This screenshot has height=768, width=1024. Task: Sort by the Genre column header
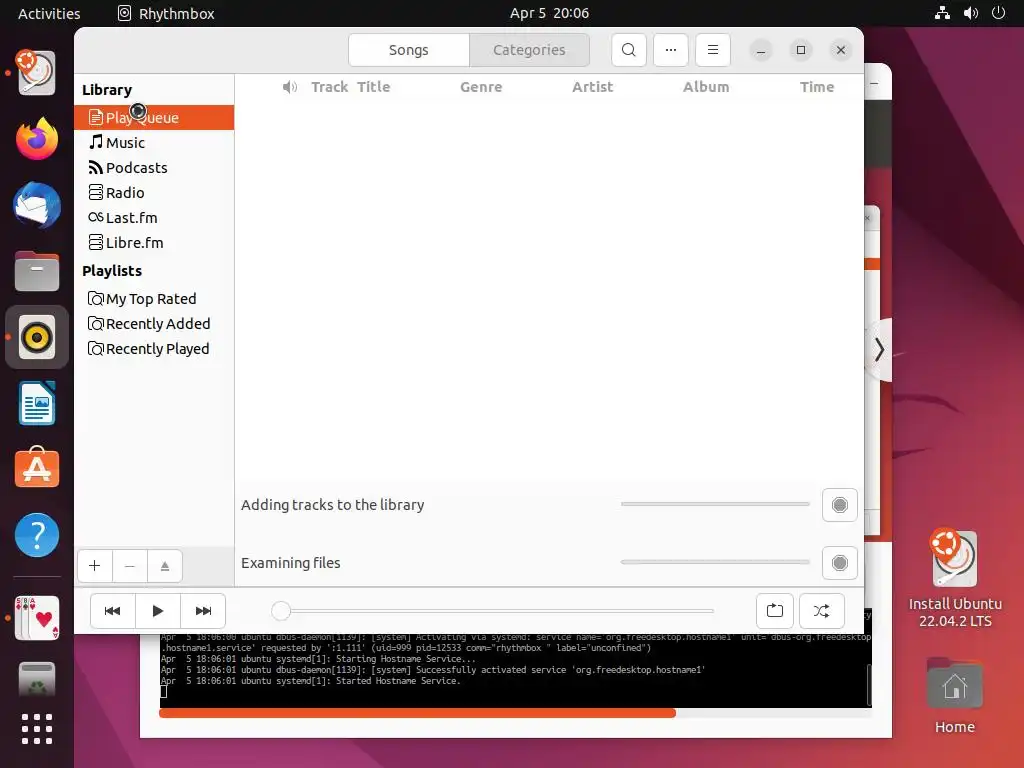coord(481,87)
